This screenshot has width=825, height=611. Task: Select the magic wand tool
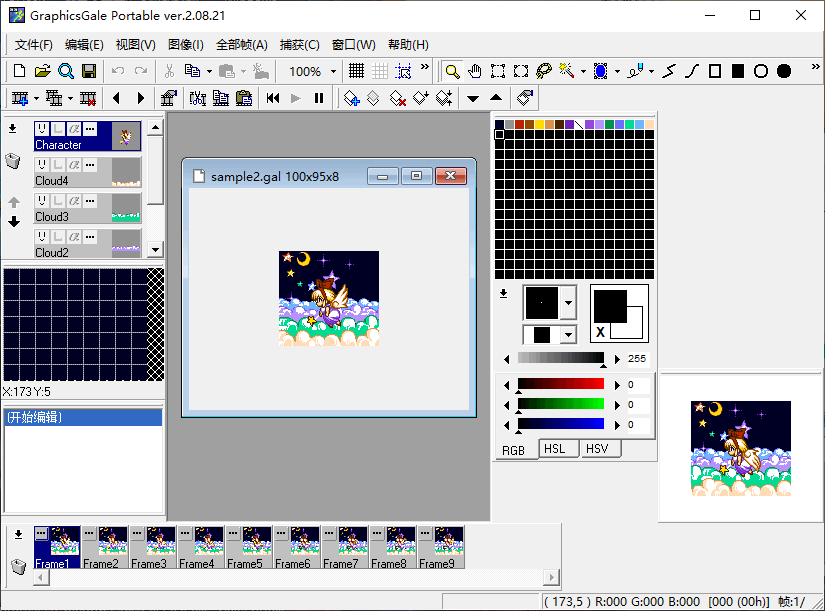pyautogui.click(x=567, y=71)
